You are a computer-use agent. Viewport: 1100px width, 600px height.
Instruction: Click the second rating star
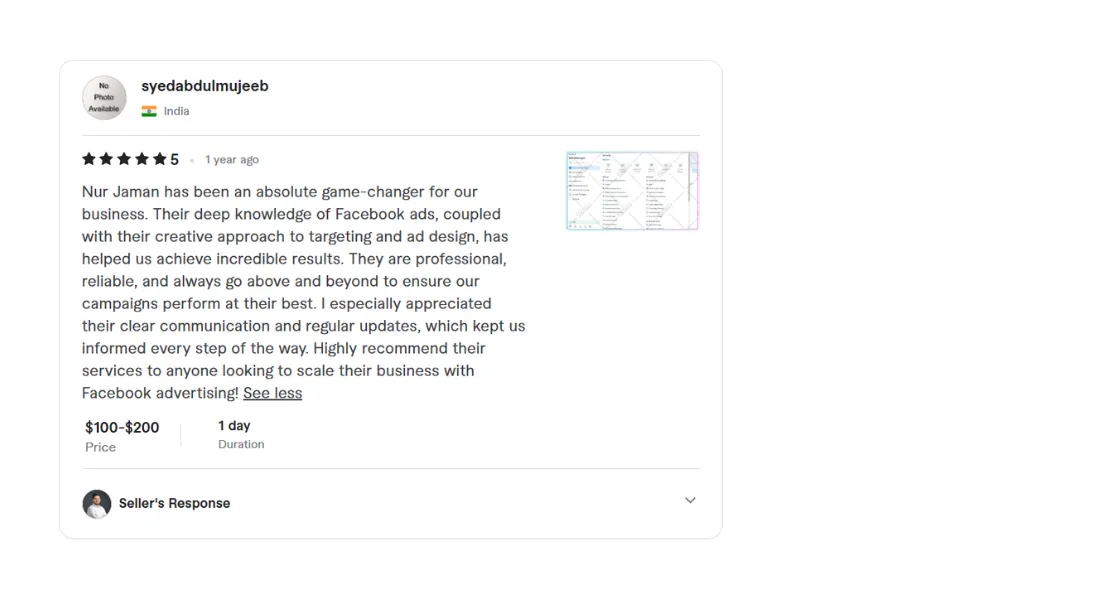[x=107, y=159]
